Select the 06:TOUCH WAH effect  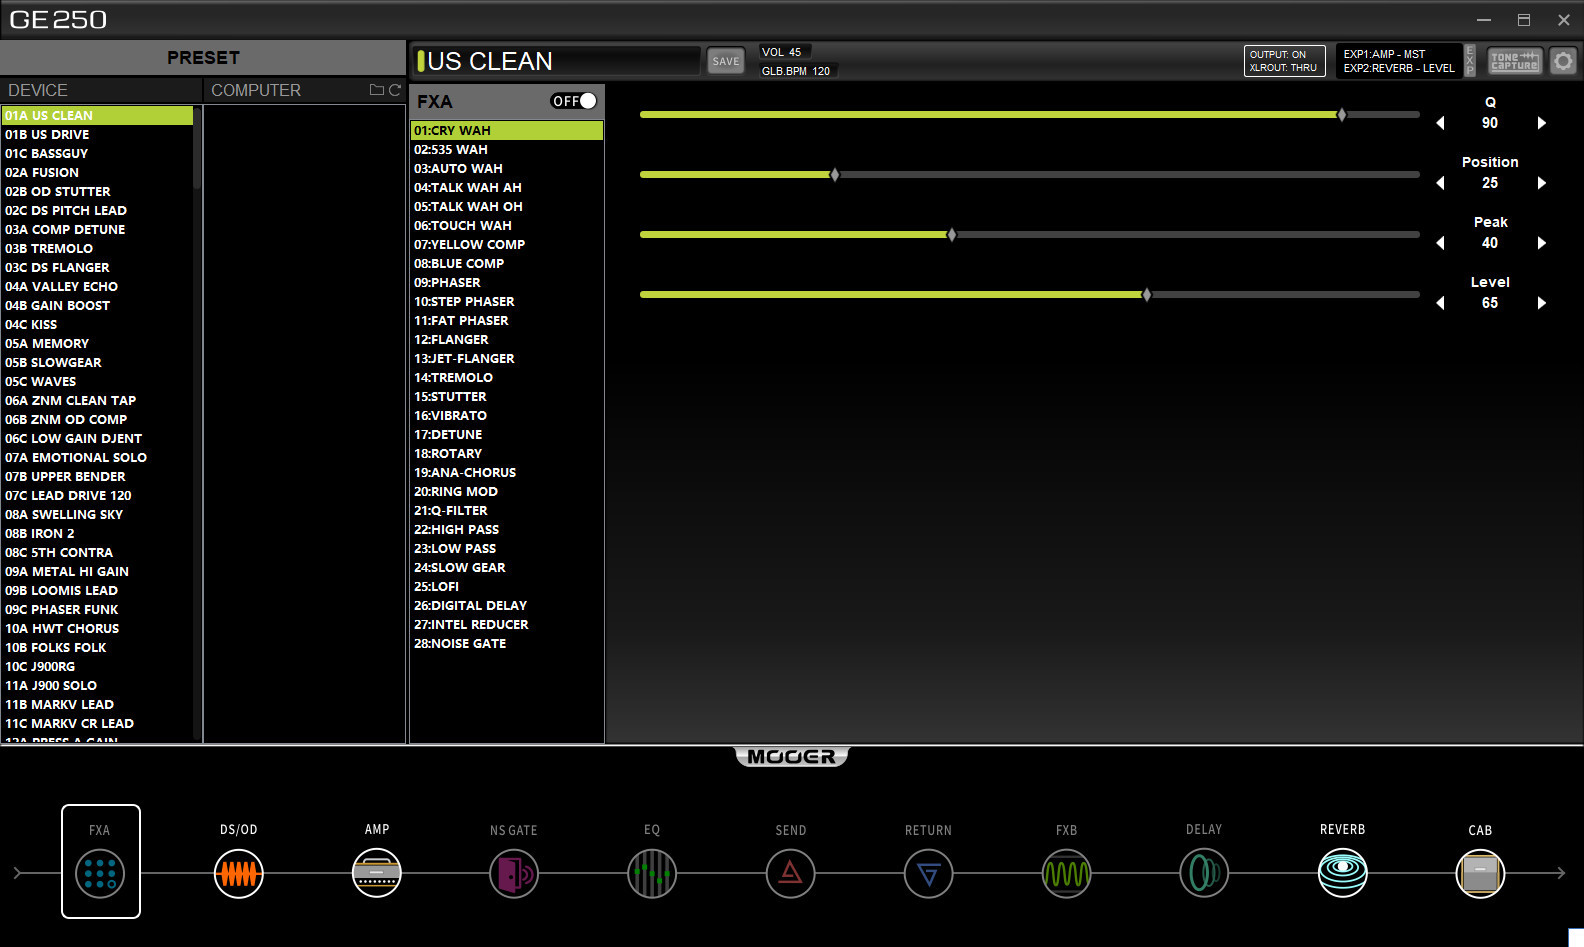pos(507,226)
